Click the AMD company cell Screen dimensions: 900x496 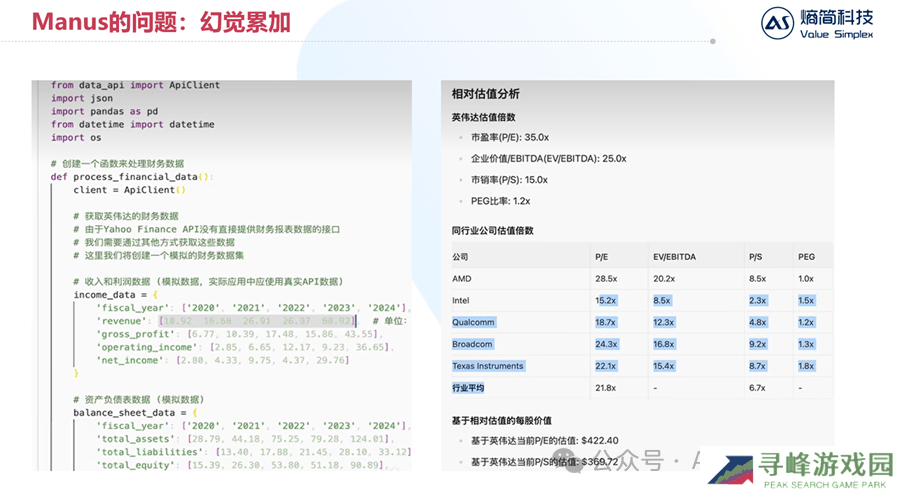coord(461,279)
